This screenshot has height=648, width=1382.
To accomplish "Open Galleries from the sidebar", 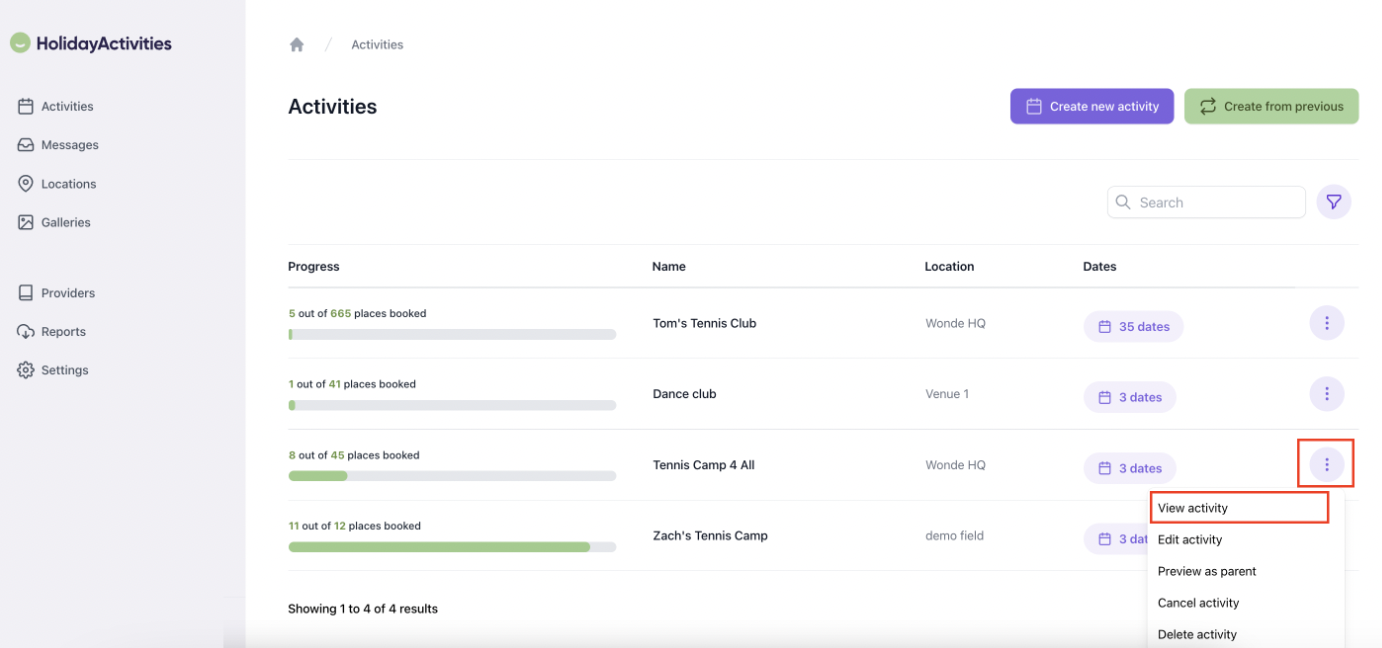I will click(65, 222).
